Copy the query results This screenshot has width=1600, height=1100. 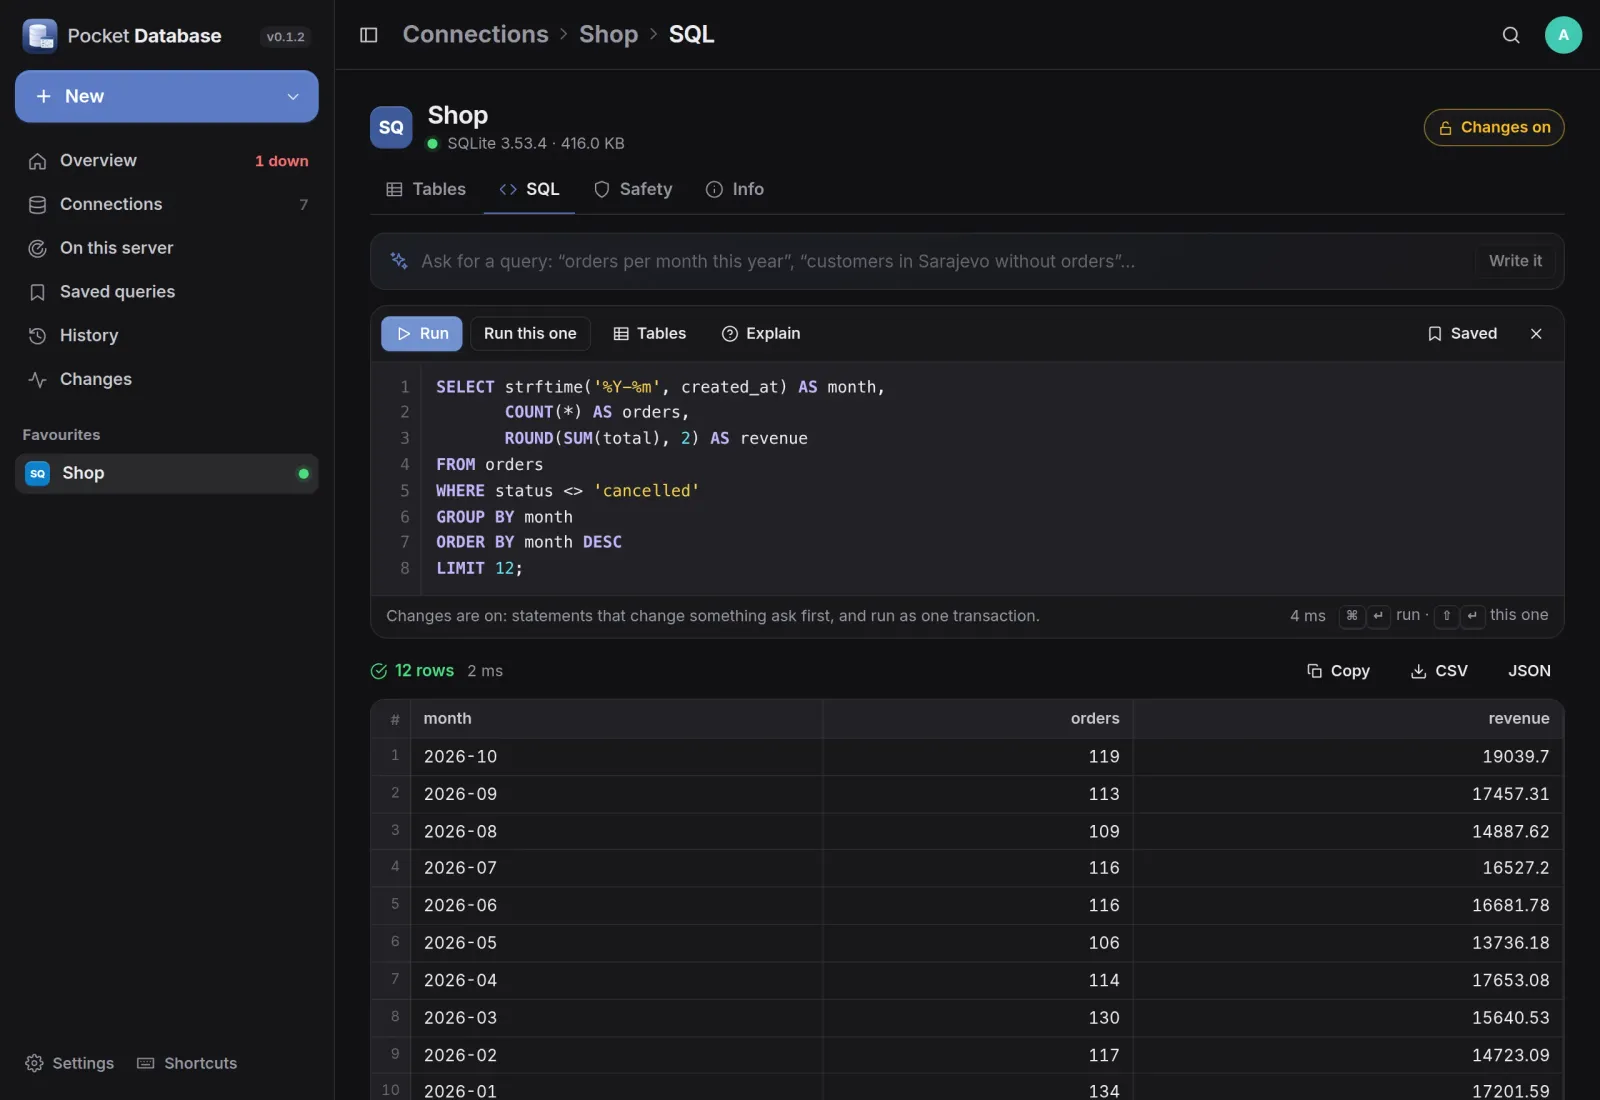click(1338, 671)
